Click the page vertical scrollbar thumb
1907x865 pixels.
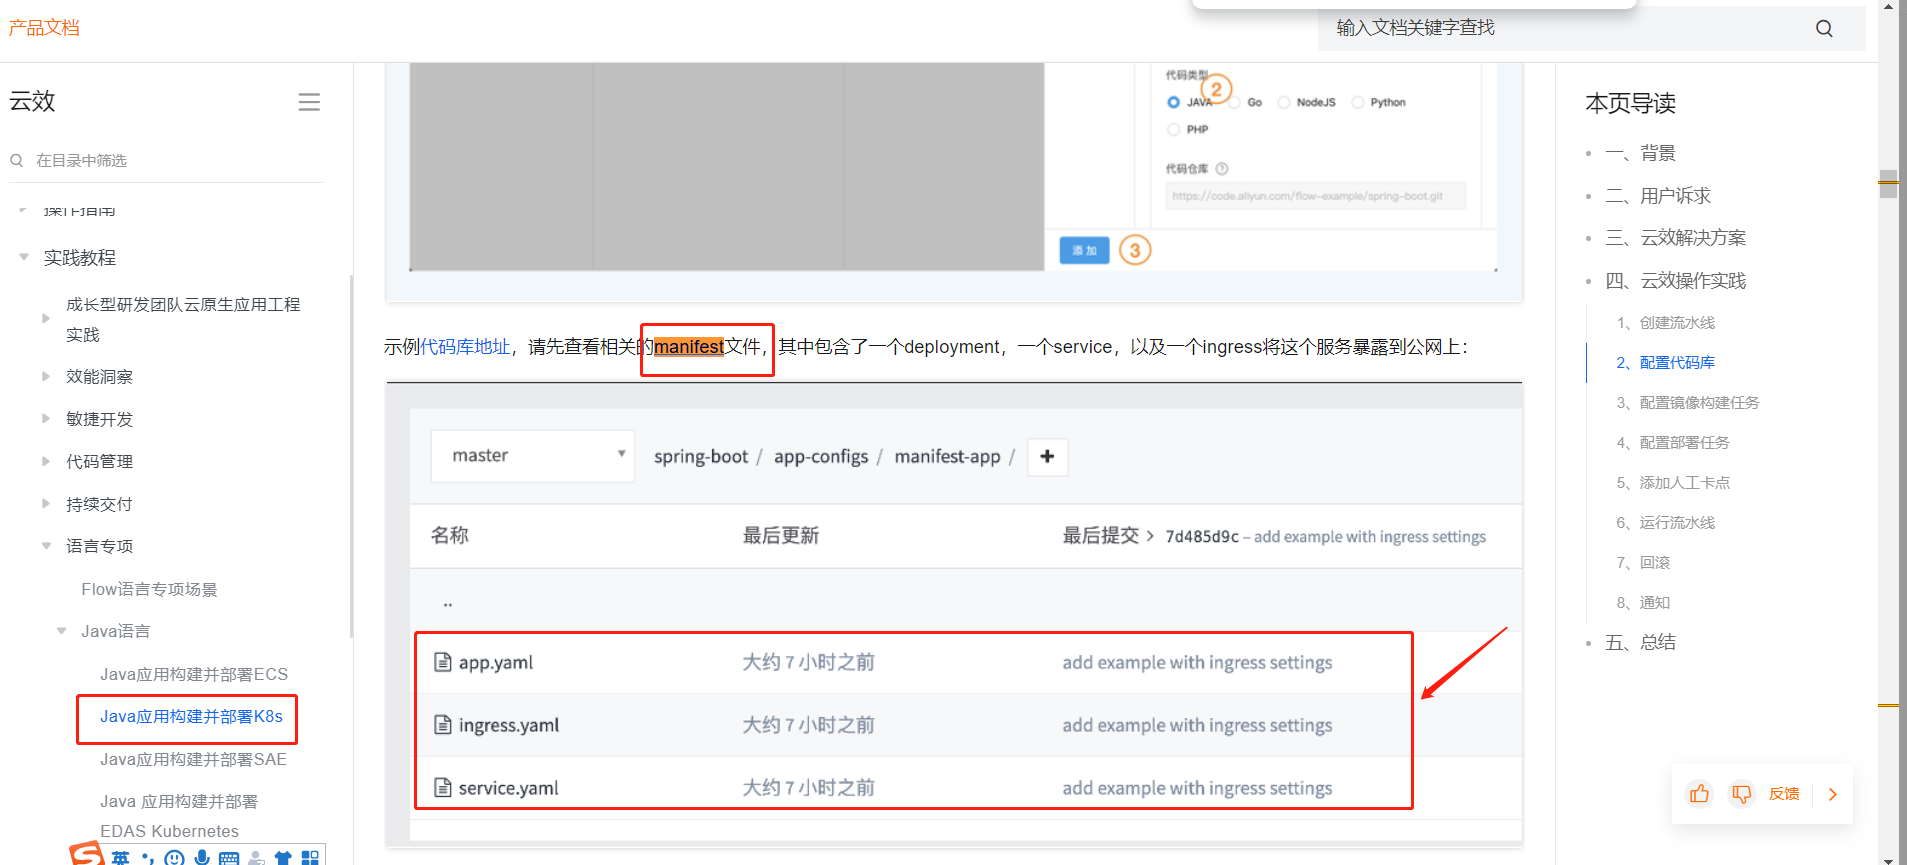(x=1888, y=184)
